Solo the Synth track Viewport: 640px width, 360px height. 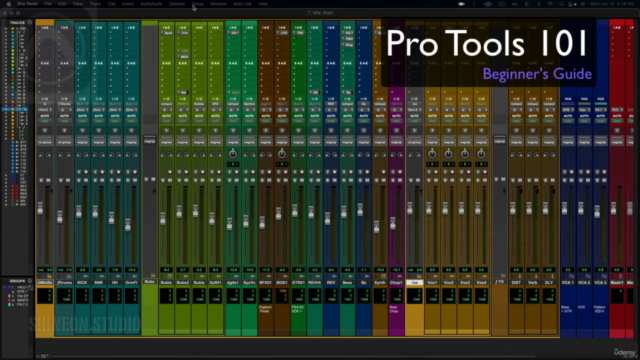click(377, 180)
